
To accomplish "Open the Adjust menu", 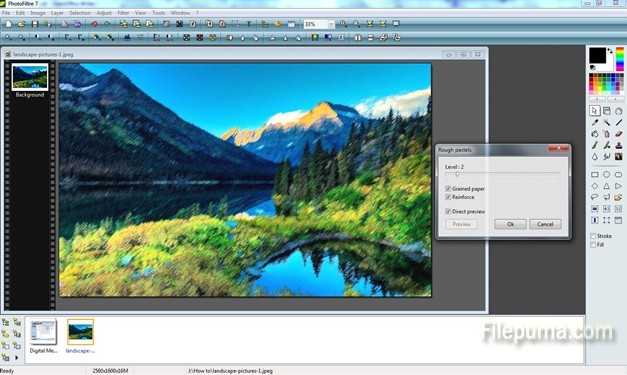I will tap(104, 13).
